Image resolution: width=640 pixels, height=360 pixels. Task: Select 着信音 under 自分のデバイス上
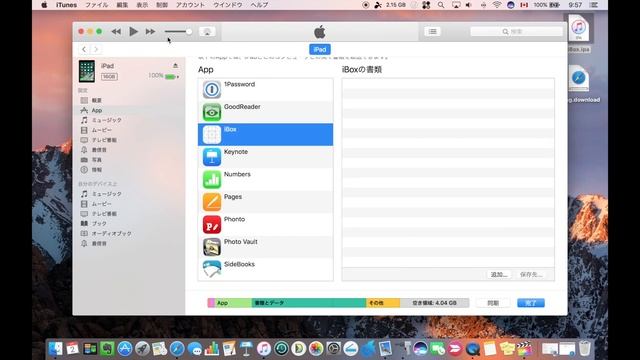pos(99,243)
